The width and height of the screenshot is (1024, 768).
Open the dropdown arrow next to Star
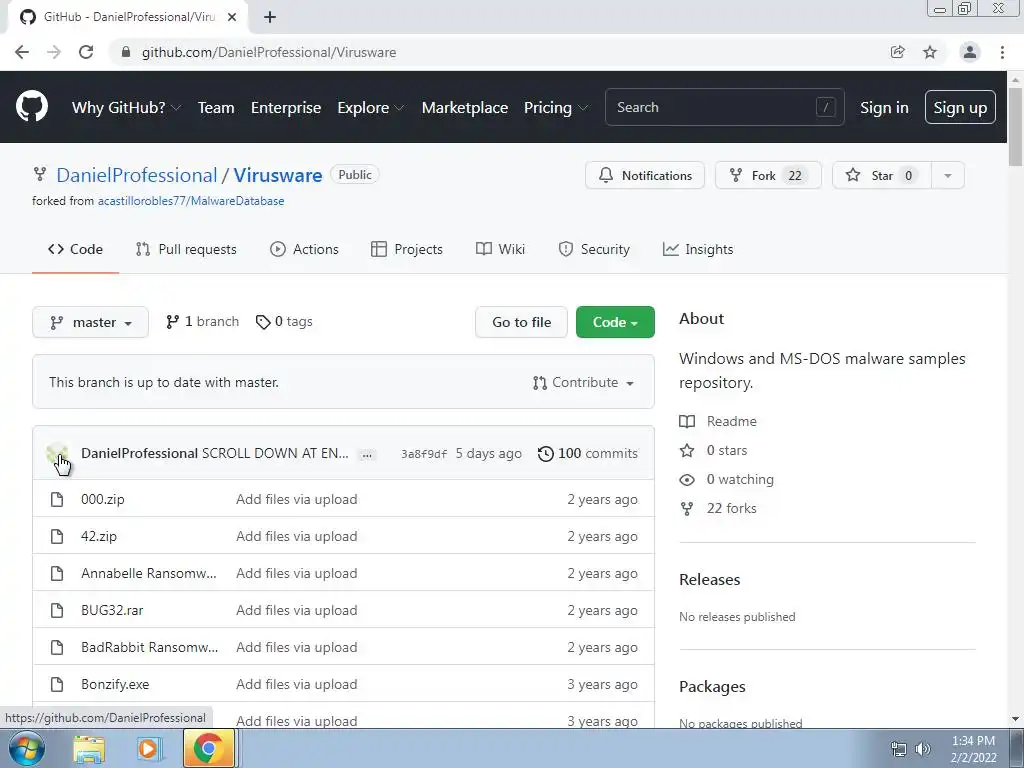click(x=948, y=176)
